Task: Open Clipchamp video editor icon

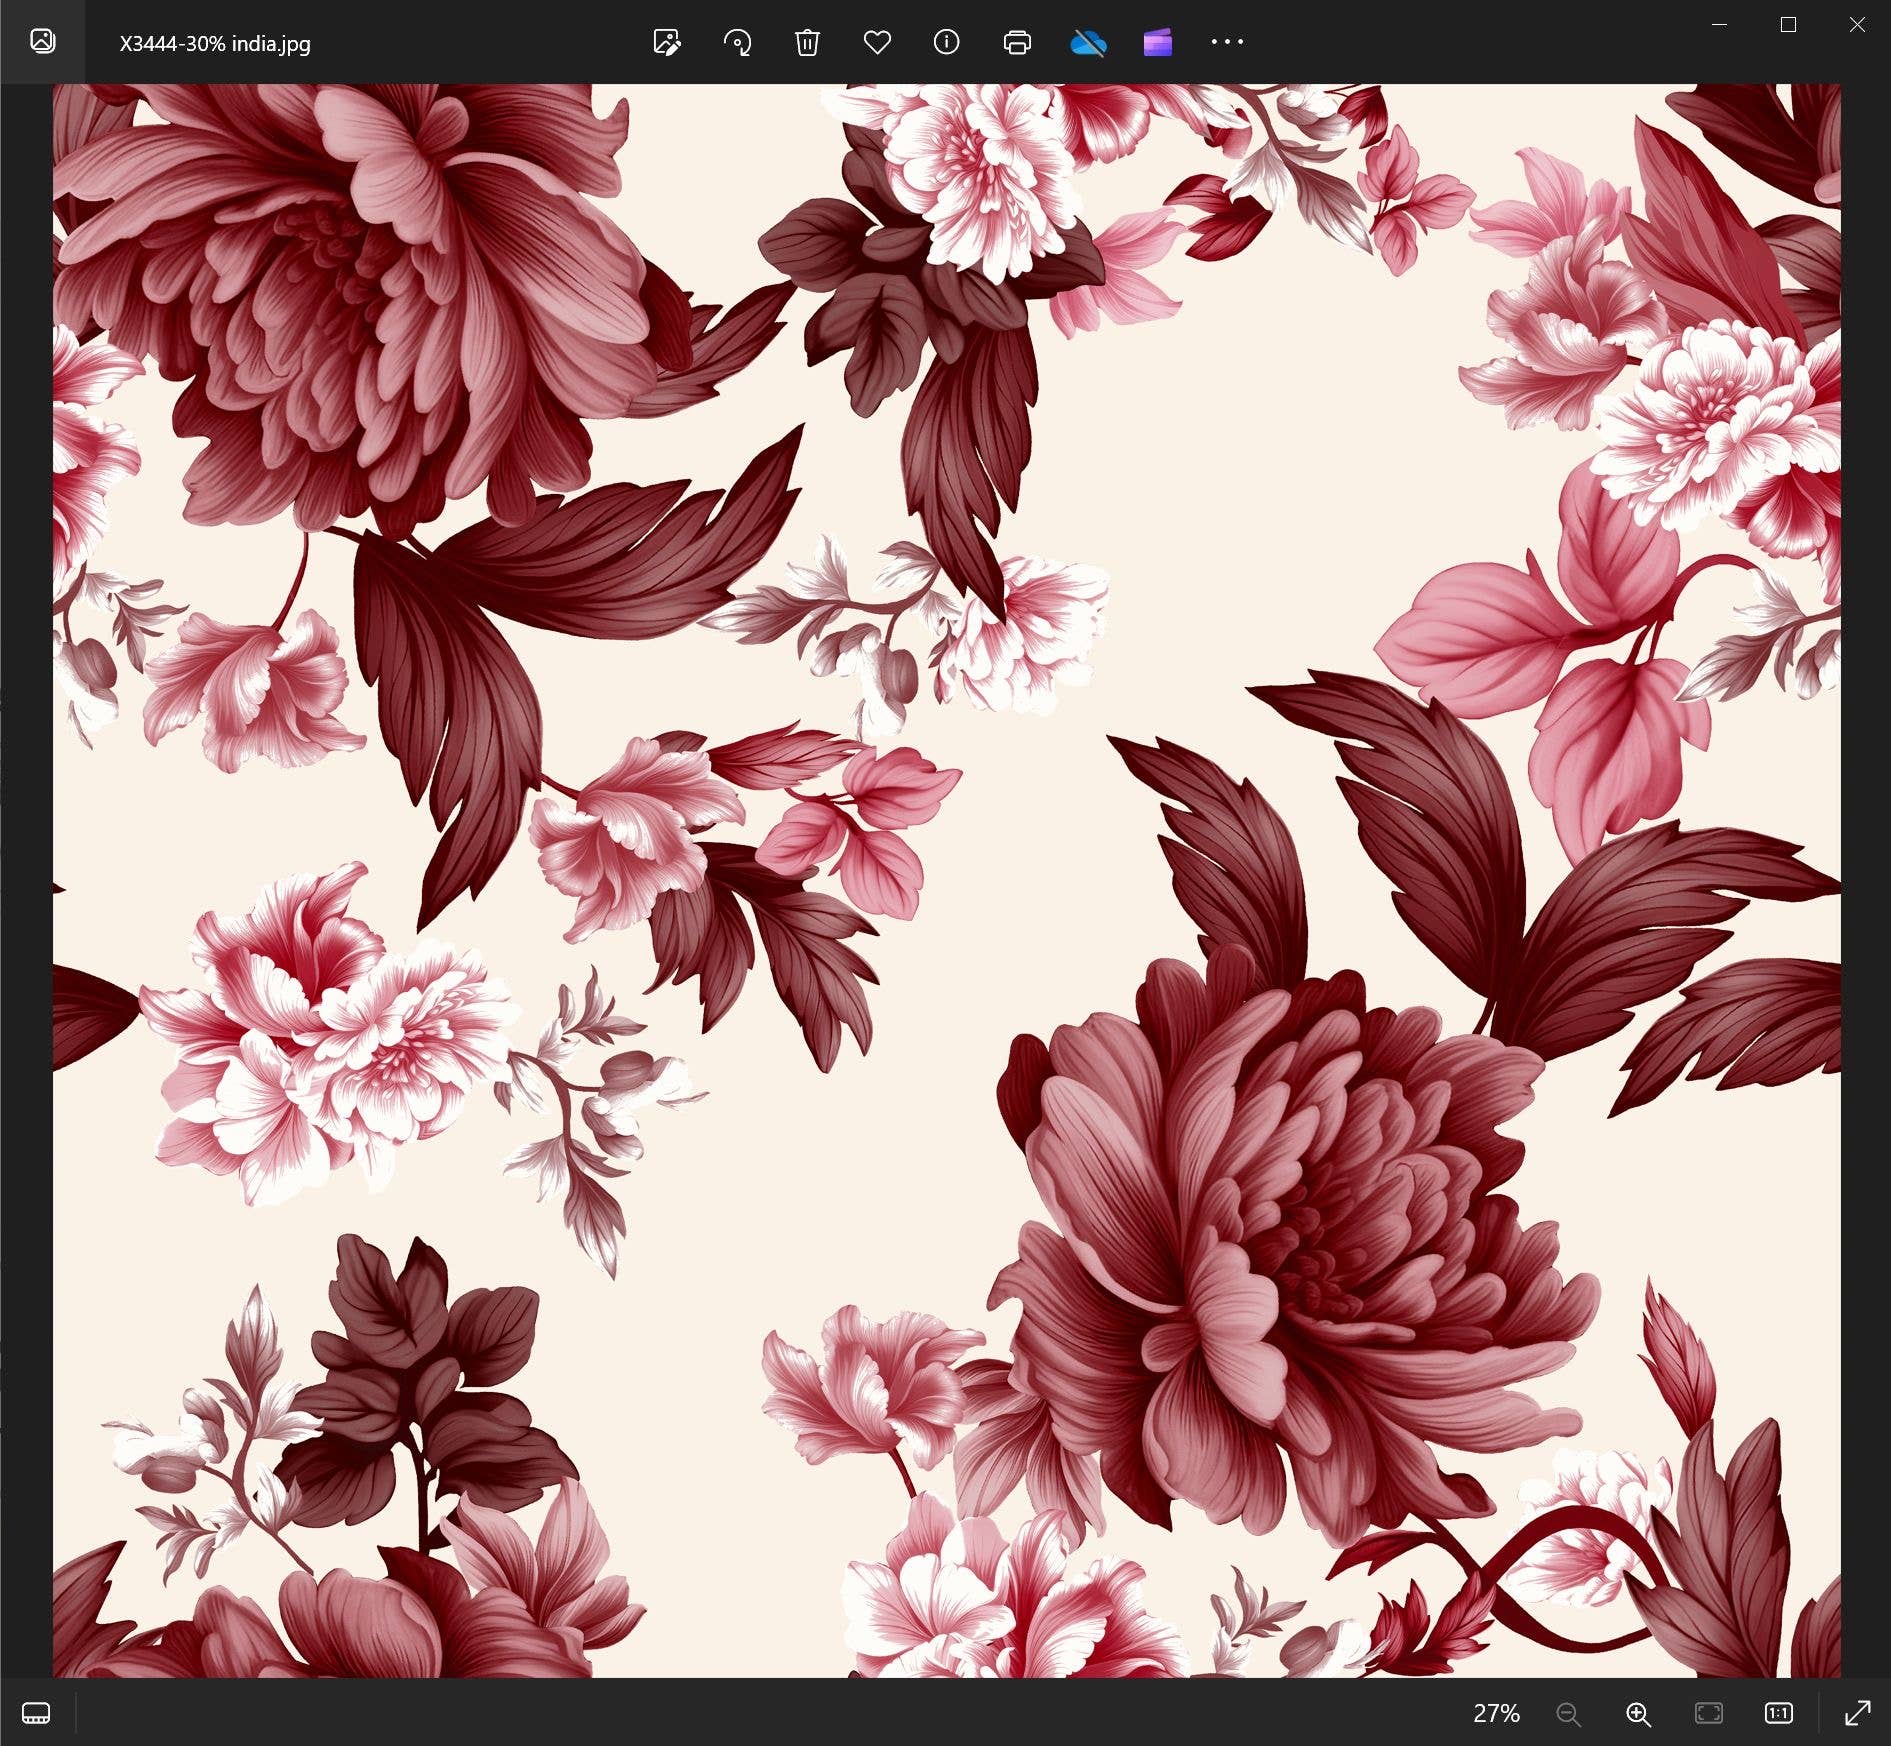Action: click(1157, 42)
